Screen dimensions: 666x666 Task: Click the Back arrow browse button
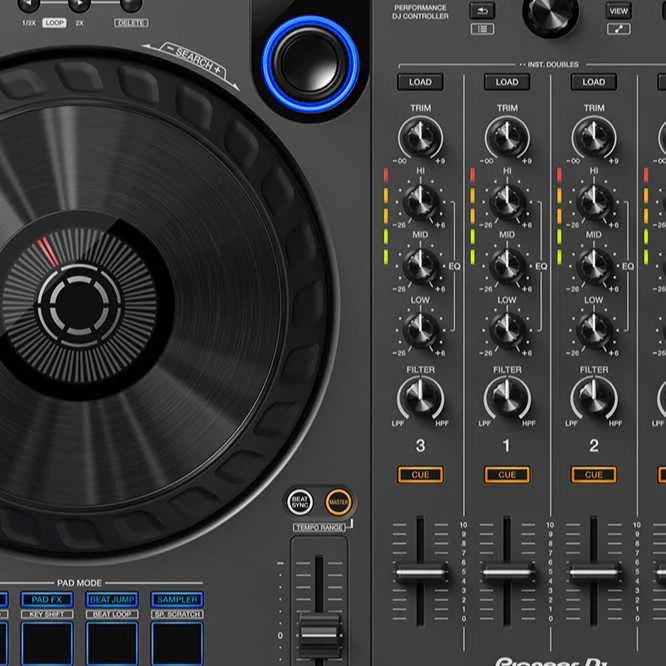coord(482,11)
